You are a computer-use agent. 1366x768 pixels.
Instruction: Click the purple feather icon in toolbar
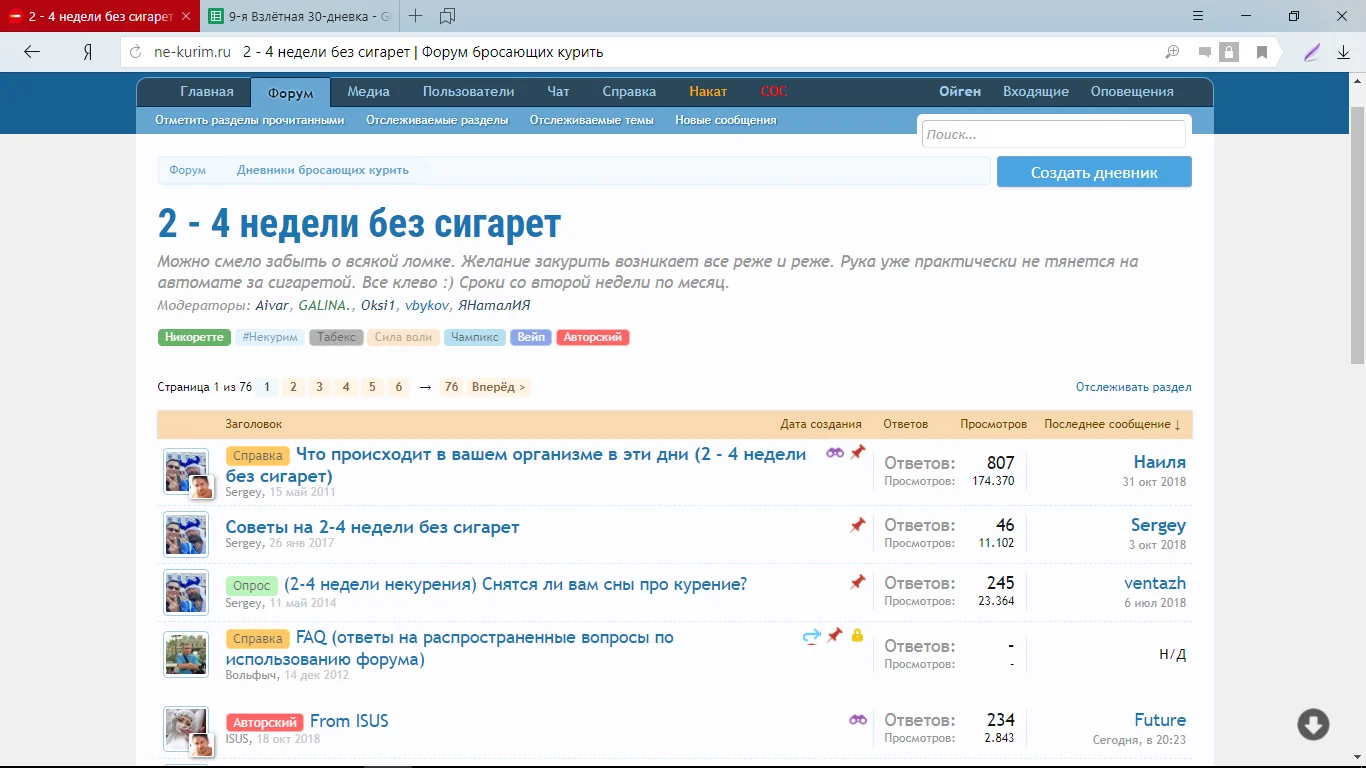click(1312, 53)
